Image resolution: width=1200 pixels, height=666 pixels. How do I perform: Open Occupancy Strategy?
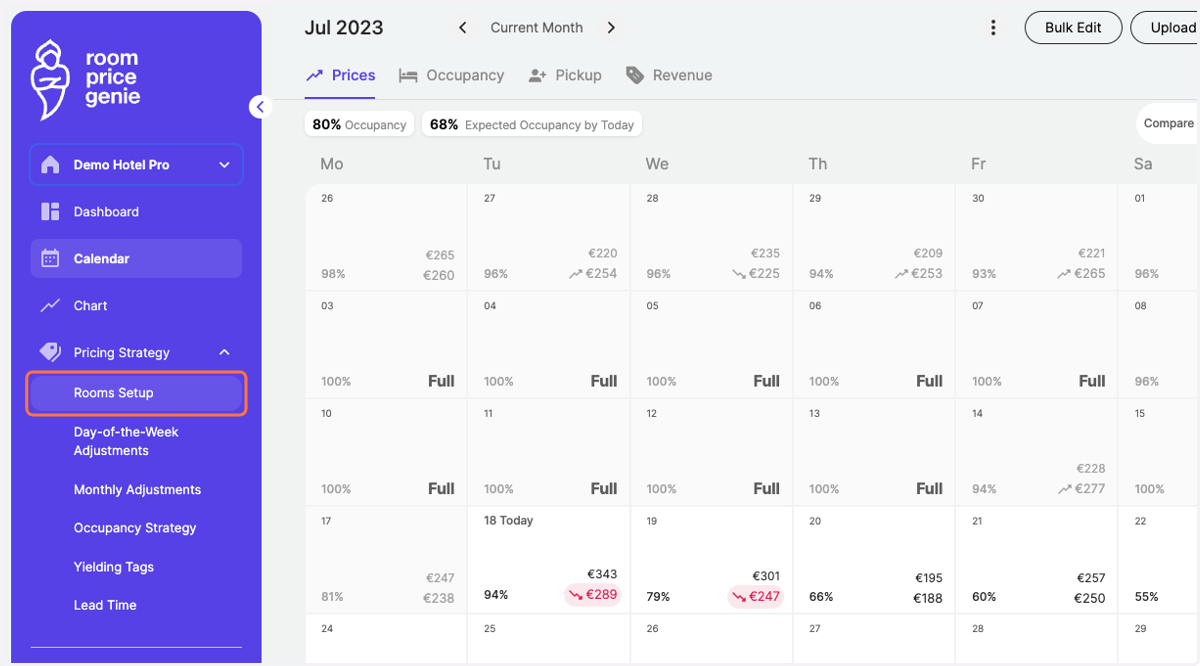click(x=135, y=528)
